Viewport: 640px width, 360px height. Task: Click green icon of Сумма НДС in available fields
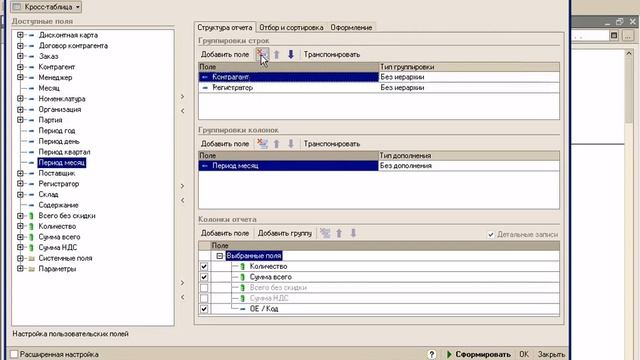click(31, 247)
